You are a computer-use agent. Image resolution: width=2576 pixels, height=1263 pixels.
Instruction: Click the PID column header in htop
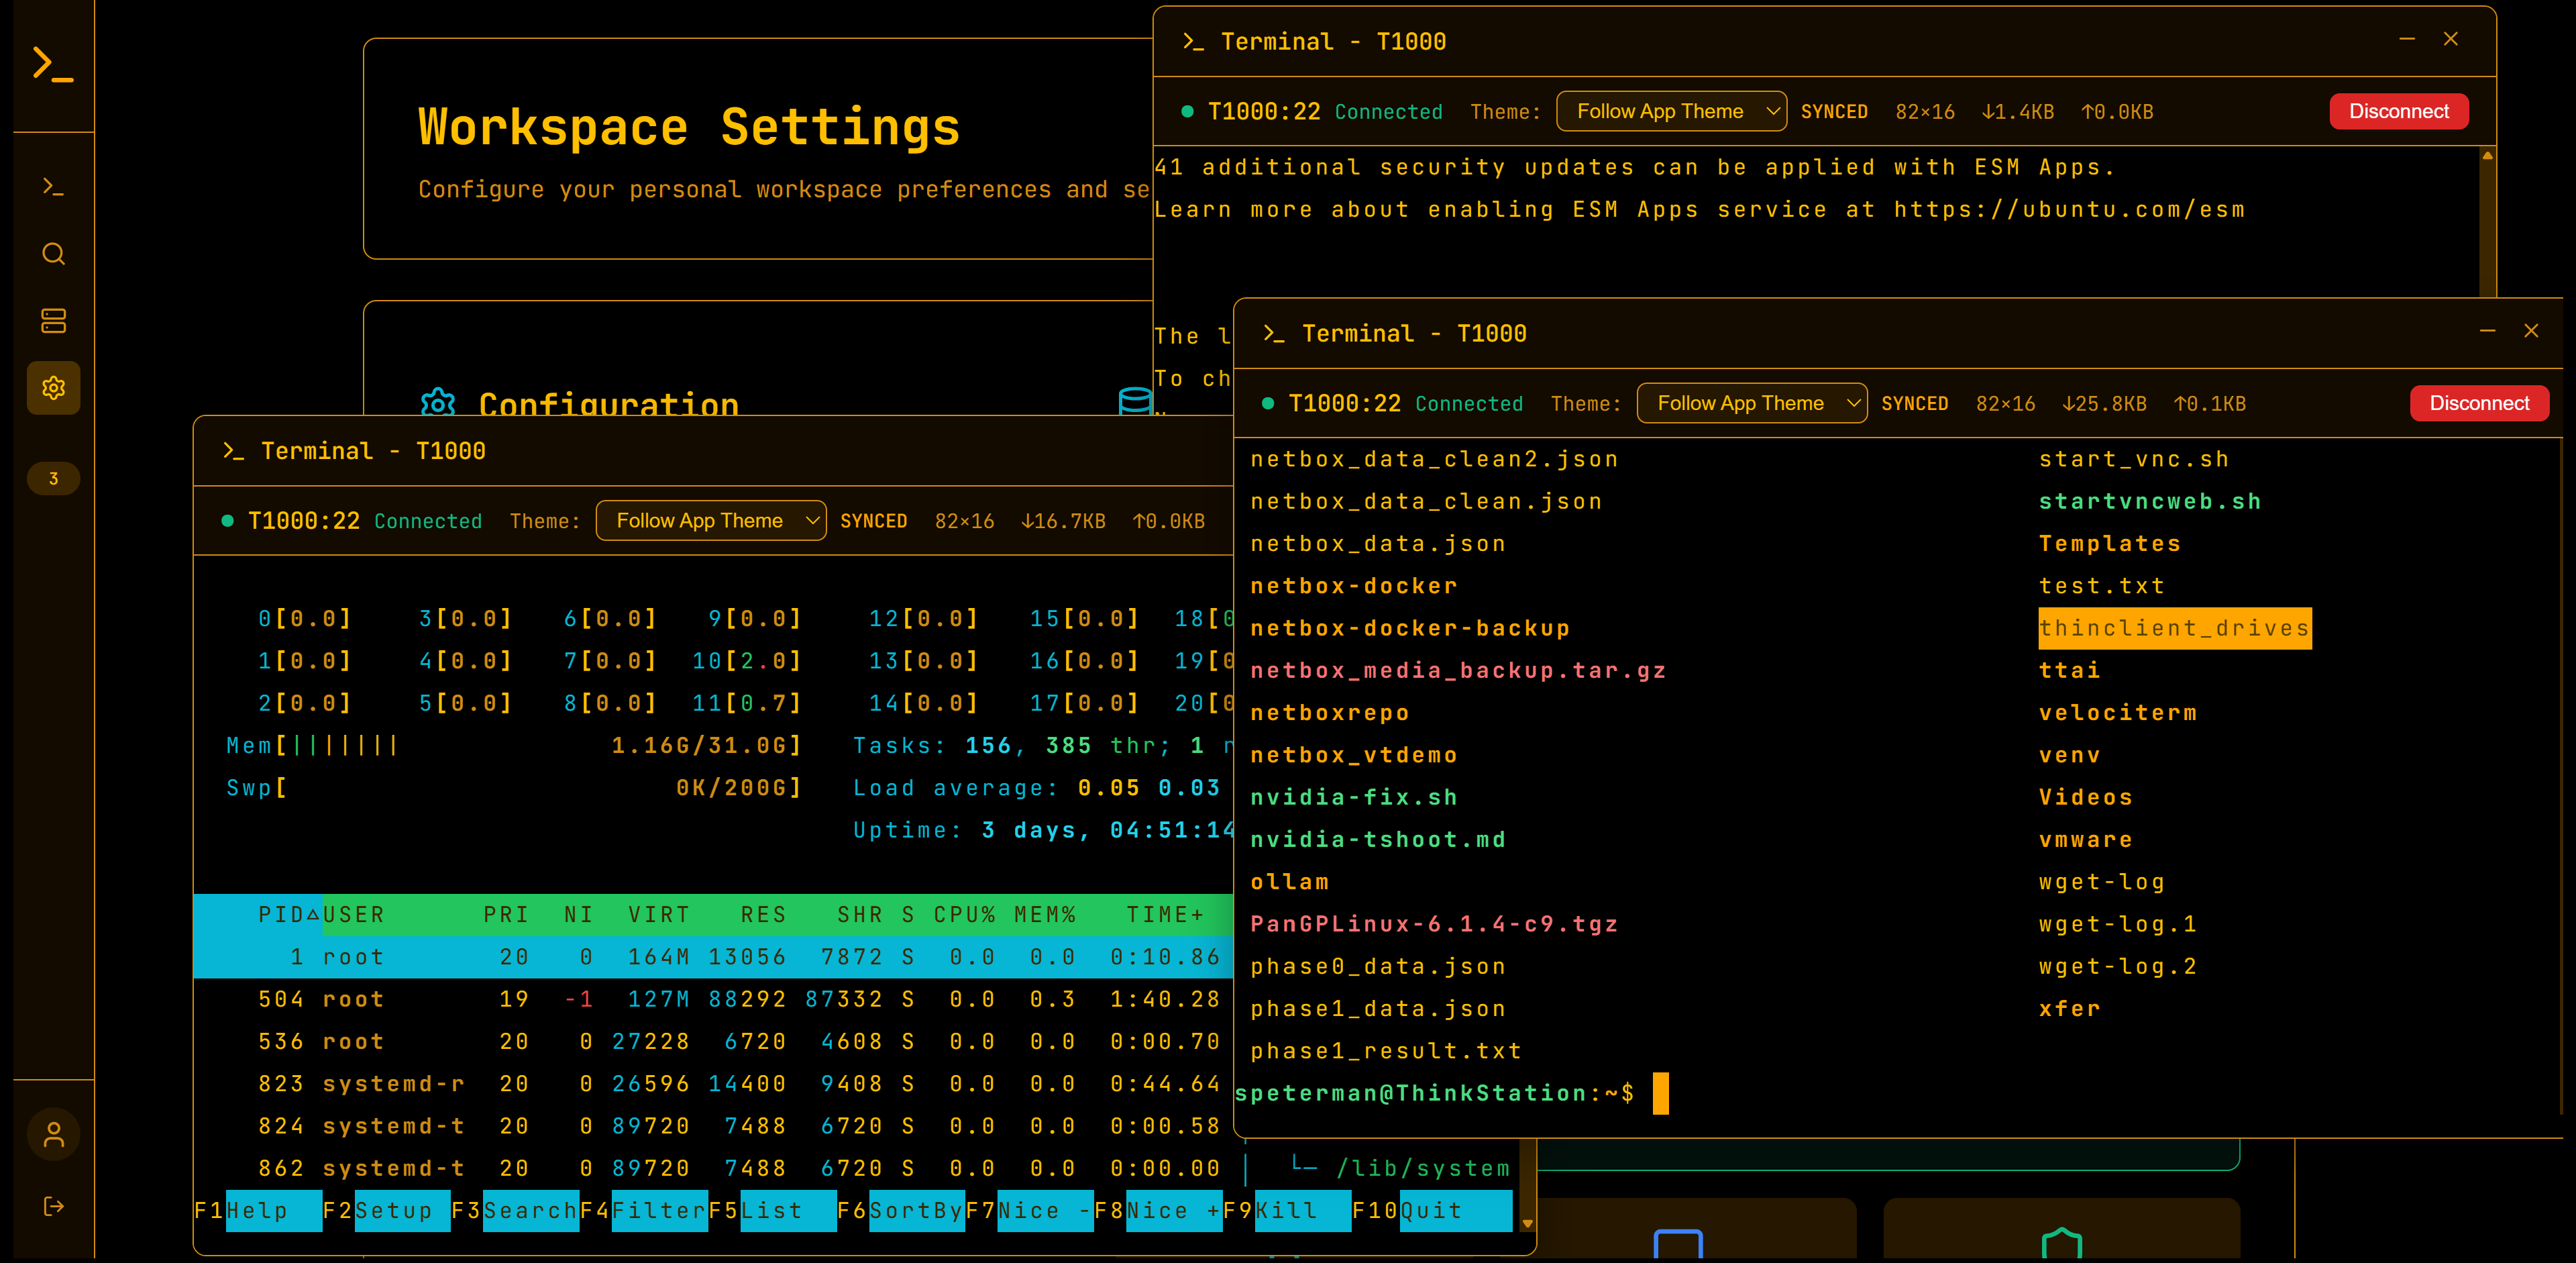(x=281, y=915)
